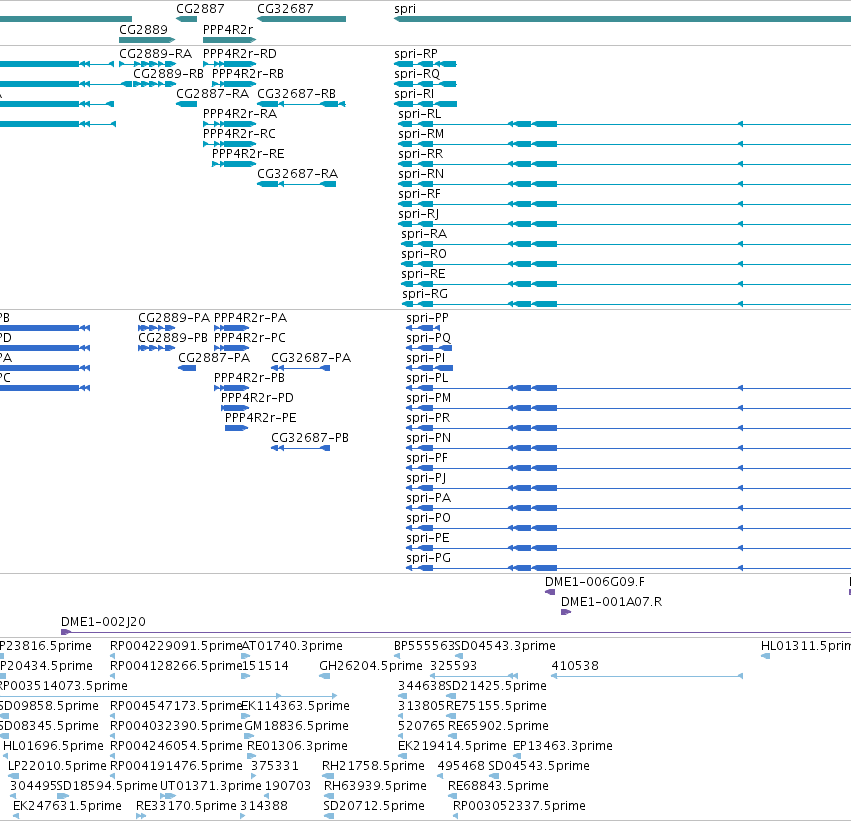Click the RE33170.5prime EST label
The image size is (851, 821).
pos(186,806)
